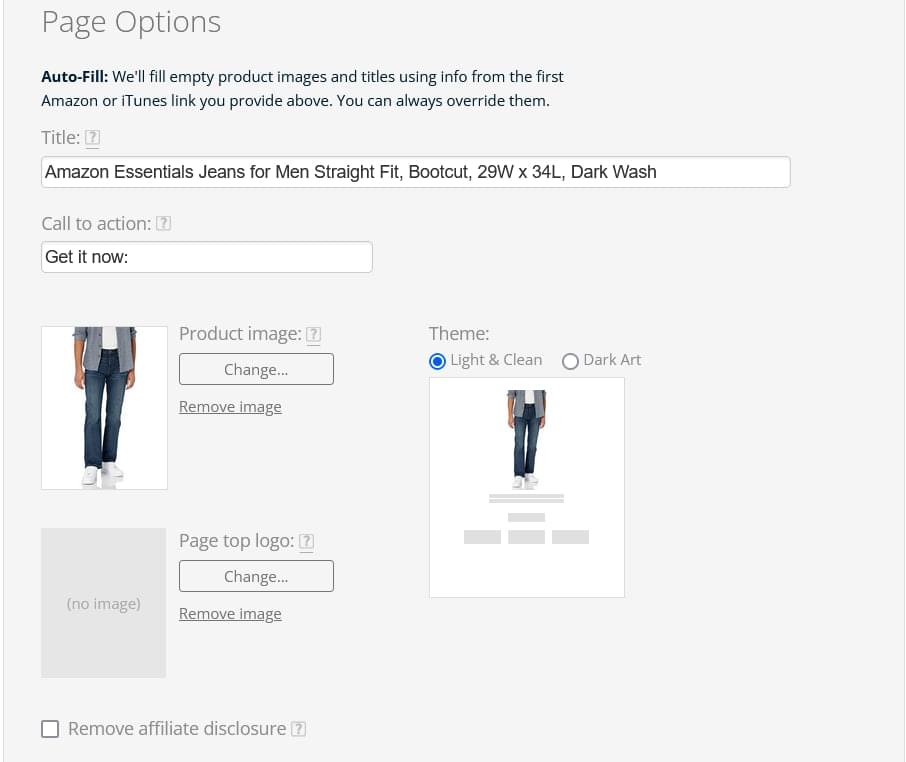
Task: Remove the page top logo image link
Action: 230,614
